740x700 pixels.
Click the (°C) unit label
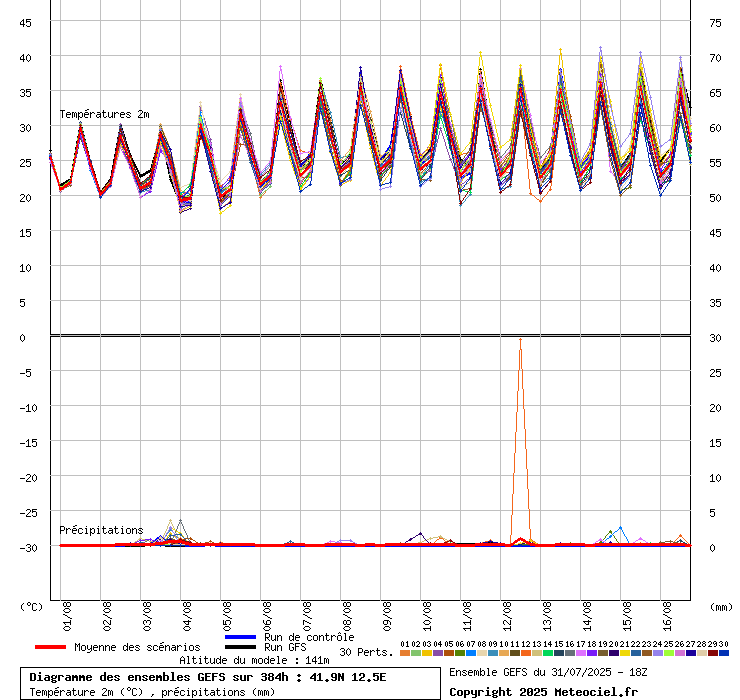(31, 607)
